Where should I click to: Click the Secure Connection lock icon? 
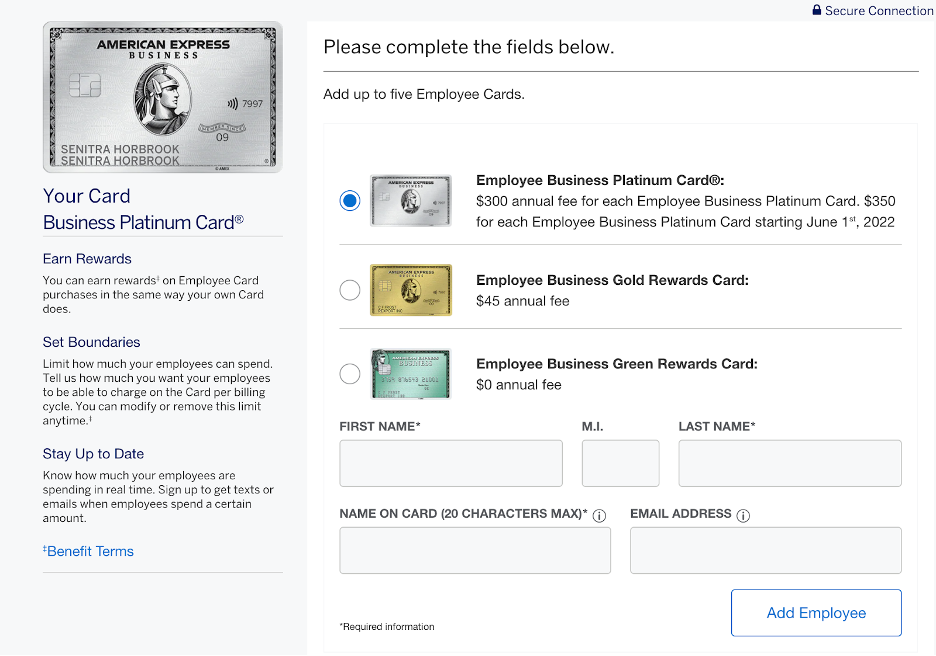(x=819, y=10)
